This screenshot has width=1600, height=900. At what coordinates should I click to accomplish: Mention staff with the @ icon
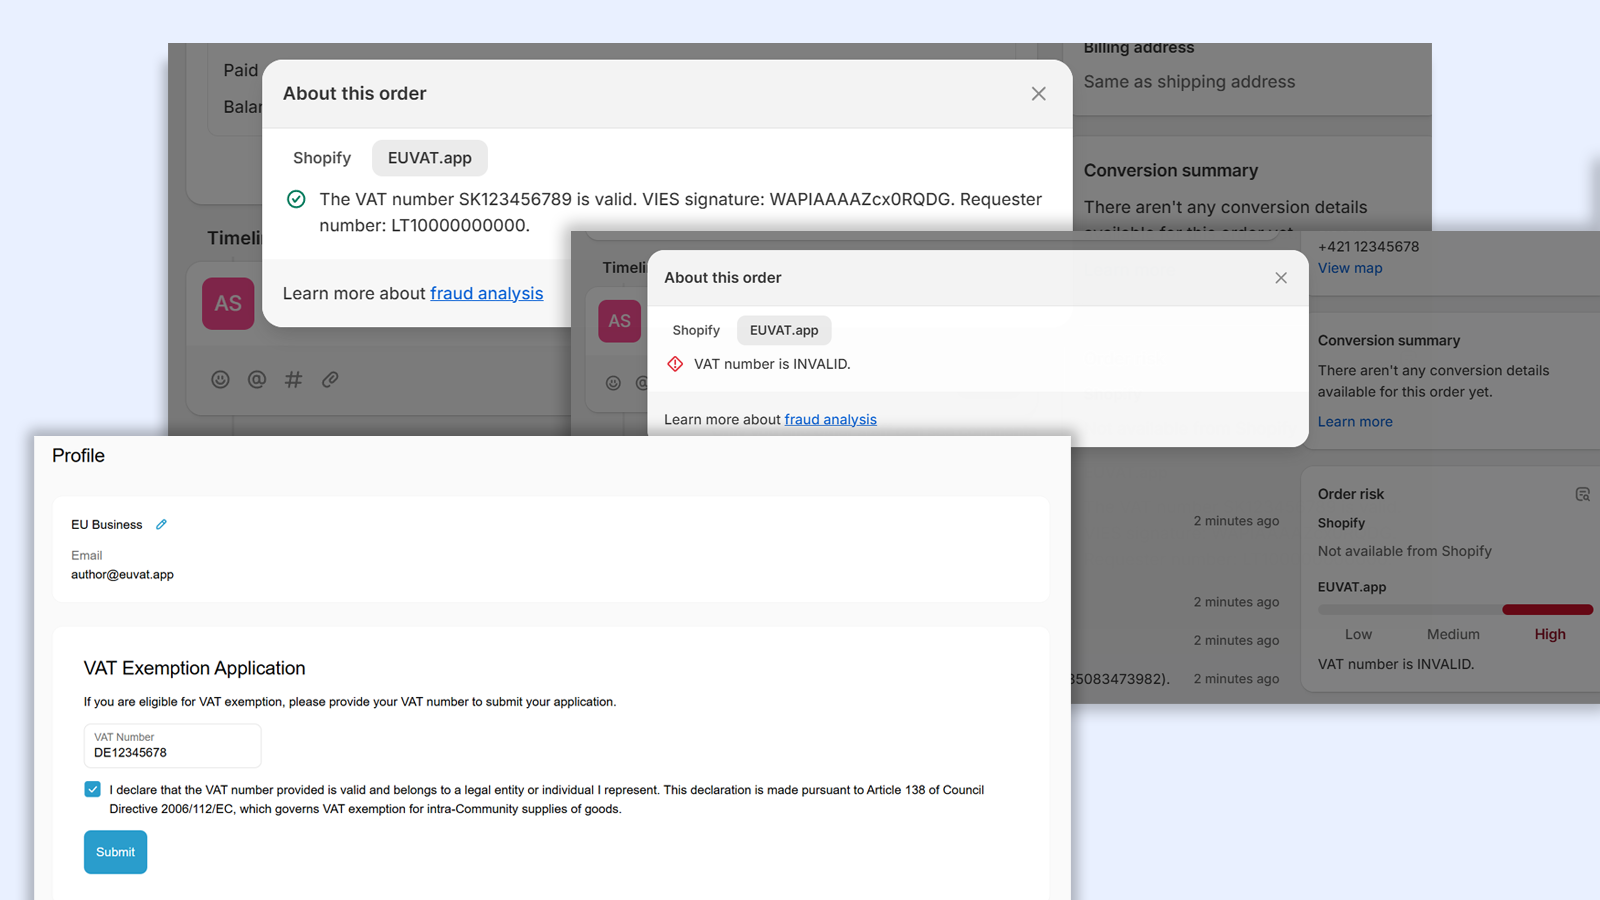257,379
